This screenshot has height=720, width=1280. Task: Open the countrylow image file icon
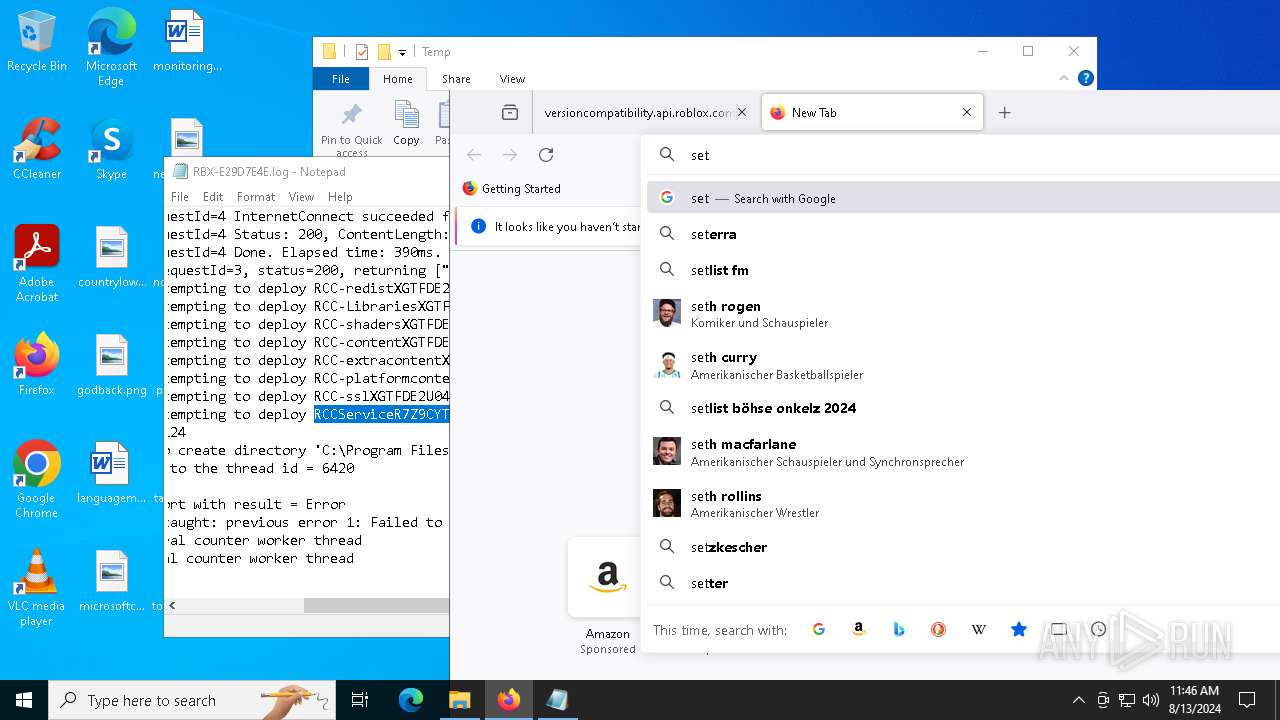click(111, 257)
